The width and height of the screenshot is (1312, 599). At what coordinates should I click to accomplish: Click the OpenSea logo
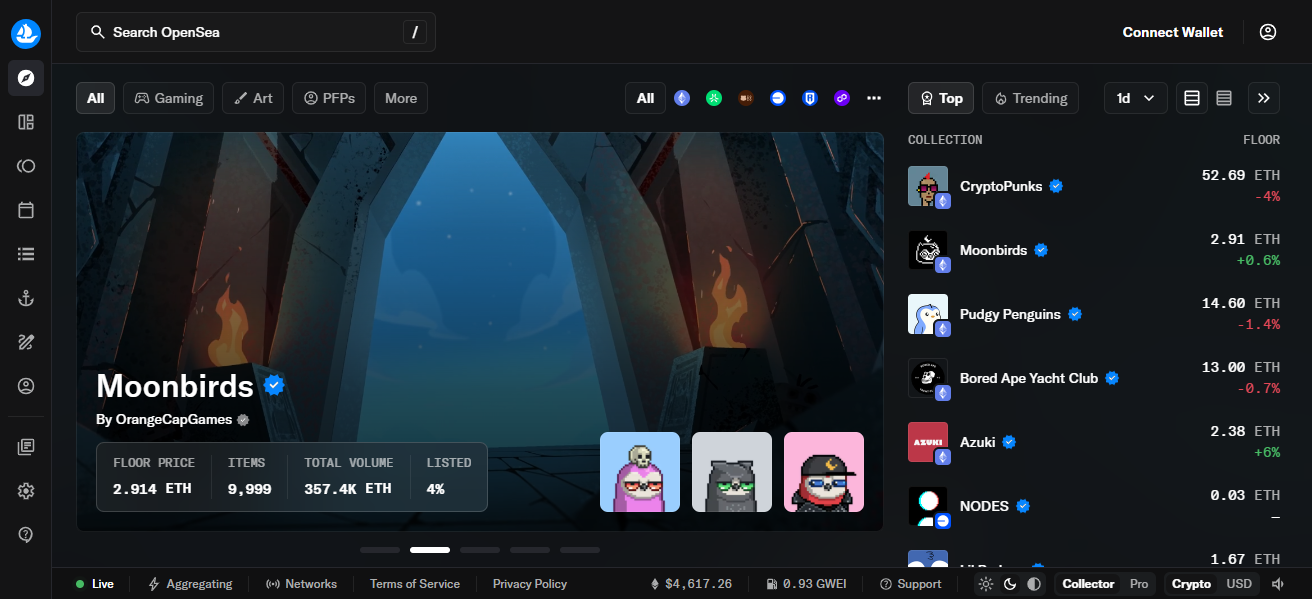26,33
